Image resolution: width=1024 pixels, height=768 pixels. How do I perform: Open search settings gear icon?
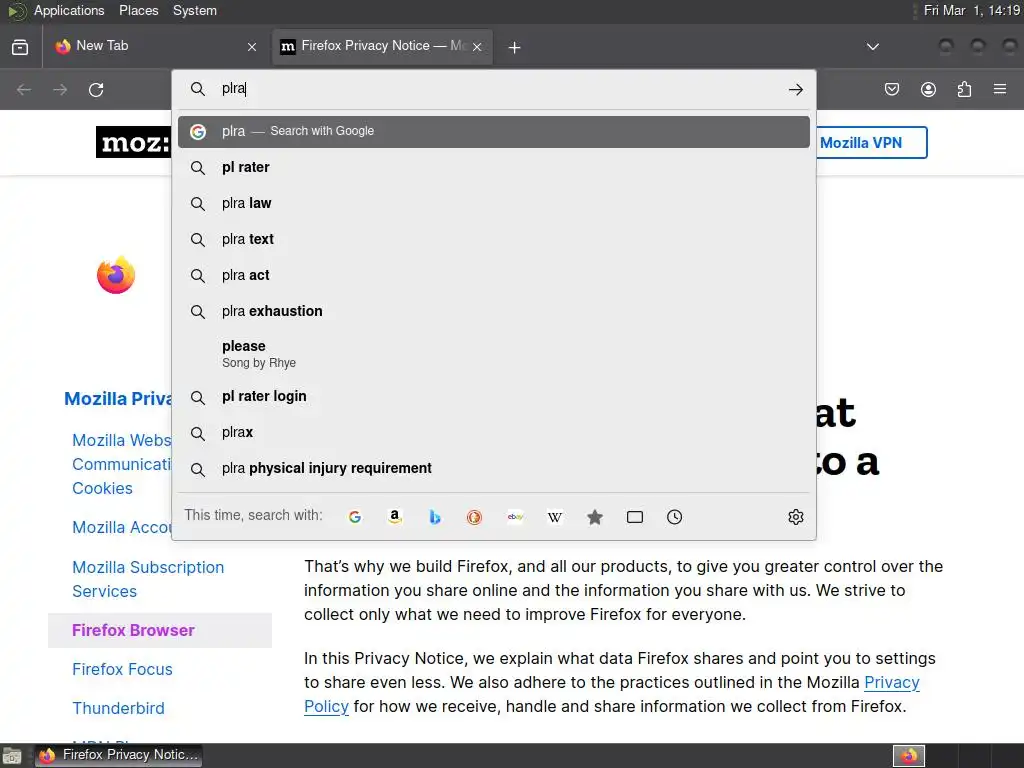795,517
